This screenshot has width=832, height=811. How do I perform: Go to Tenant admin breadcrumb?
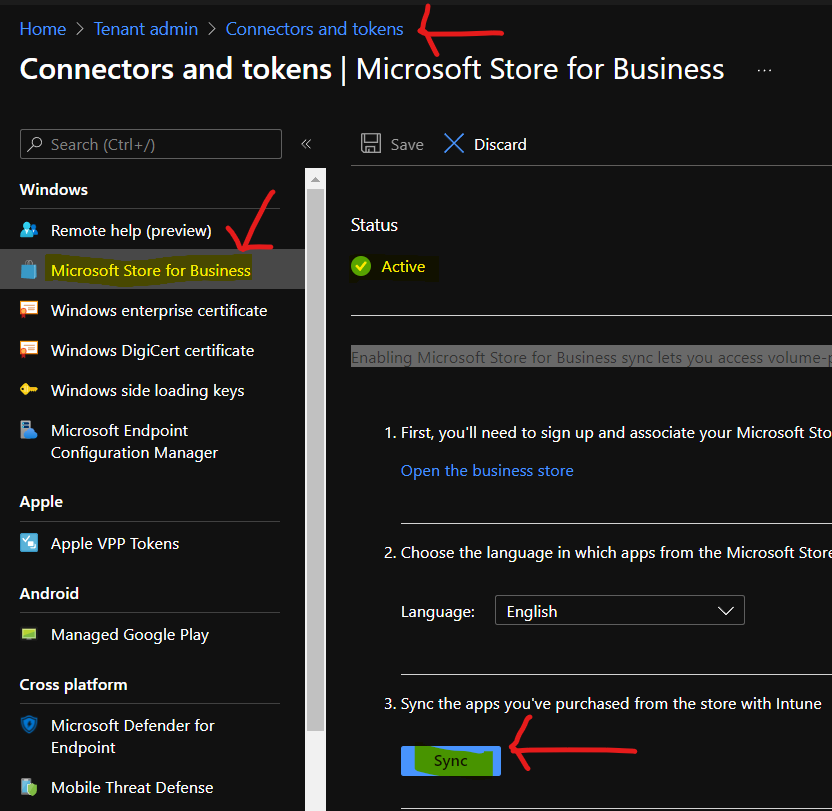[x=146, y=29]
